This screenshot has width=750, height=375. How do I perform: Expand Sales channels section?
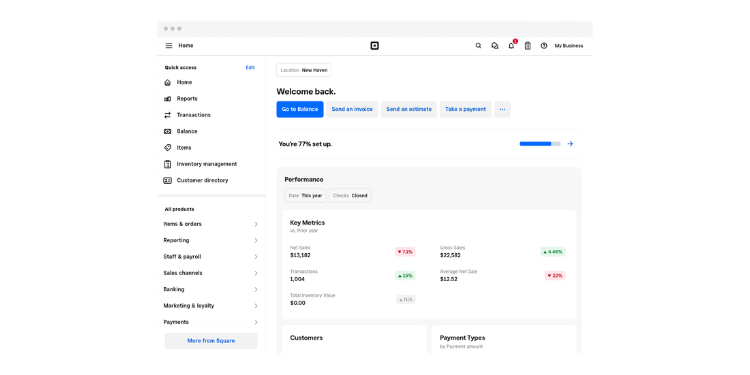(x=211, y=273)
